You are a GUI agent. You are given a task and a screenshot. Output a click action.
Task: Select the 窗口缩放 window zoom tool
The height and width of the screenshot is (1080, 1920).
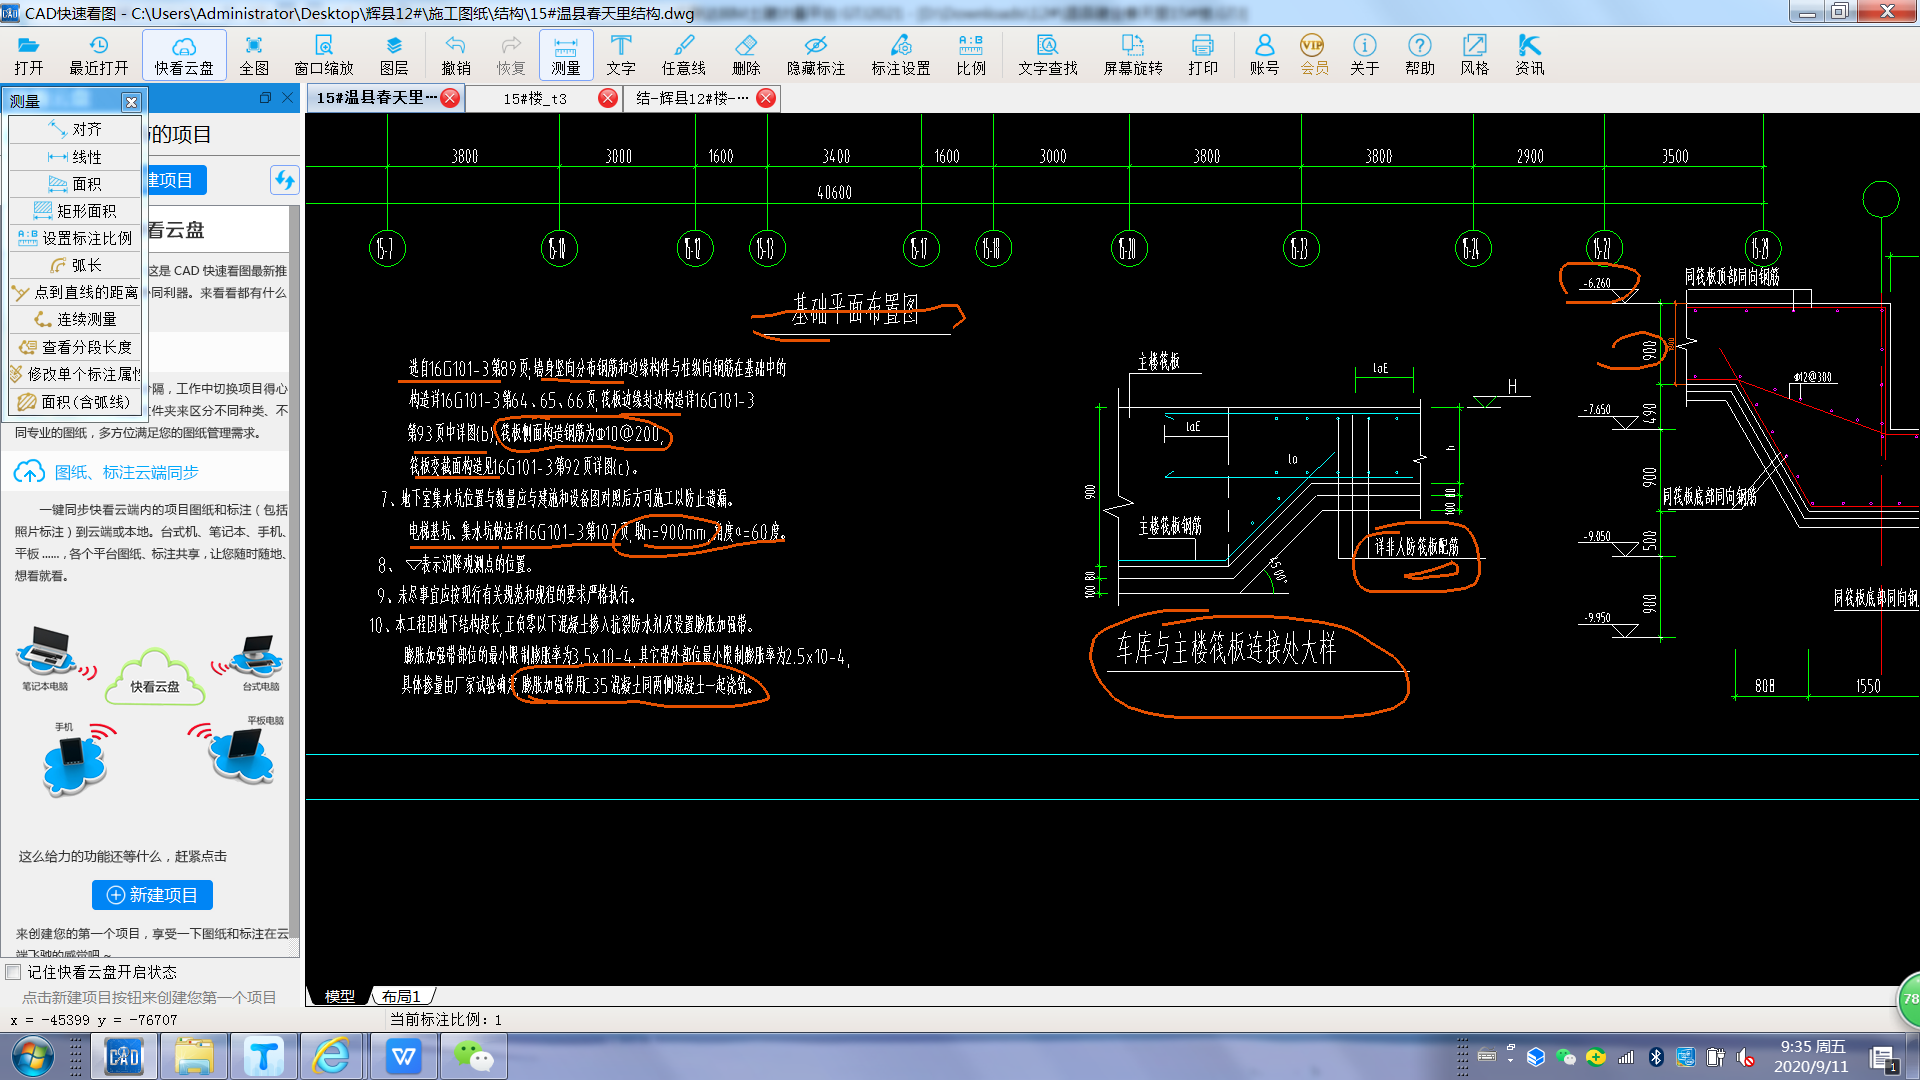(323, 55)
